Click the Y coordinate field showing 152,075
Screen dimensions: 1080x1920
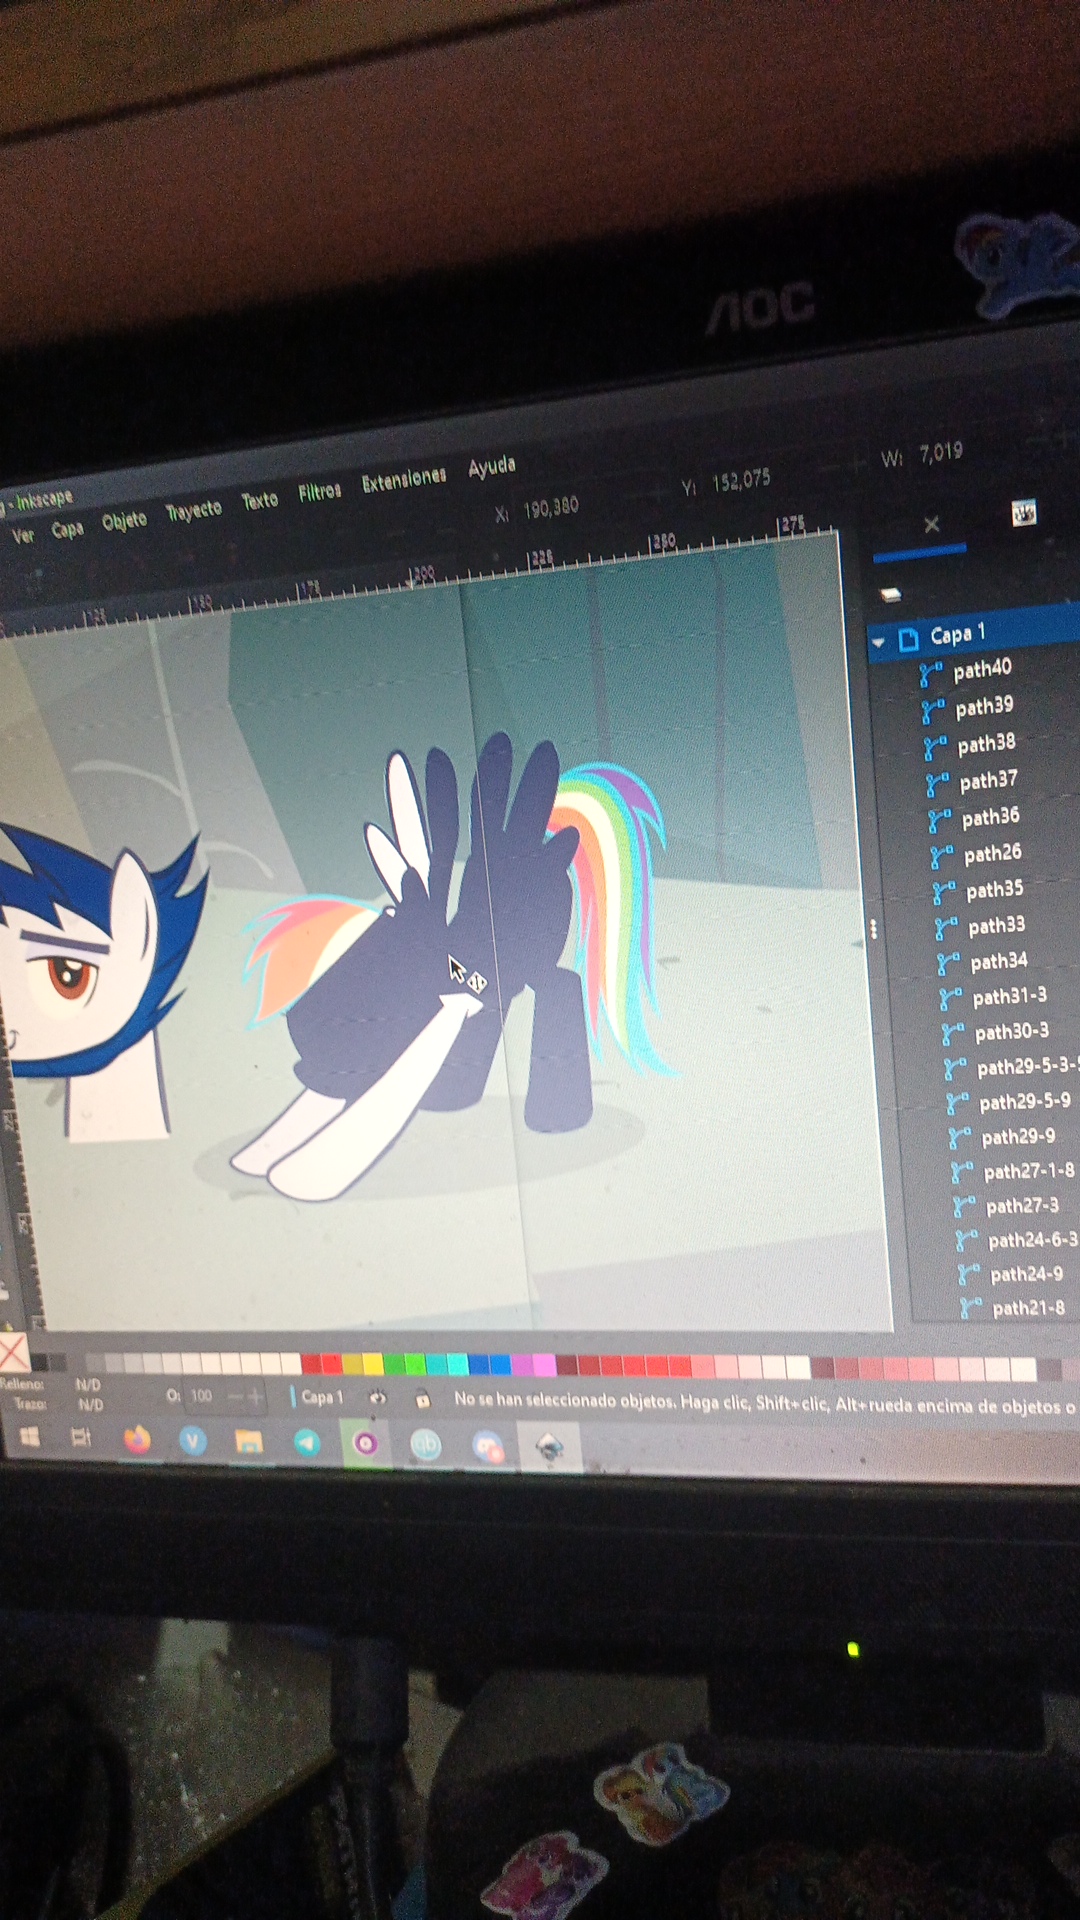[x=741, y=481]
